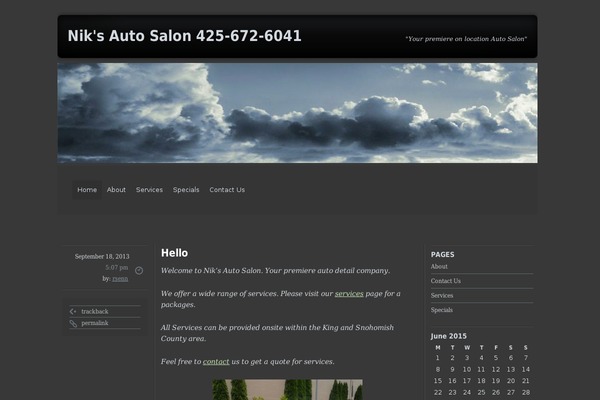Follow the contact link in the post

point(216,362)
